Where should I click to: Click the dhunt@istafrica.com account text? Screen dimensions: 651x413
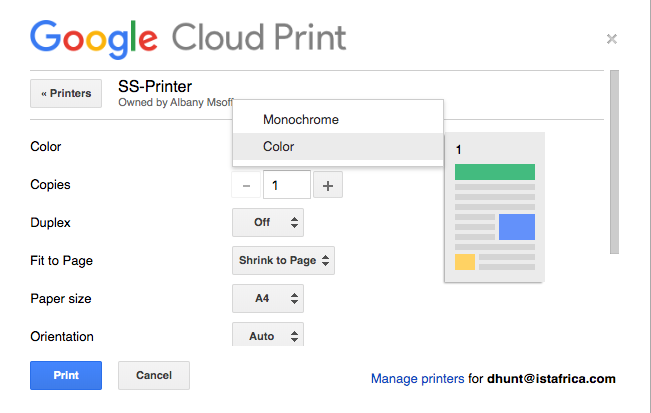[551, 379]
